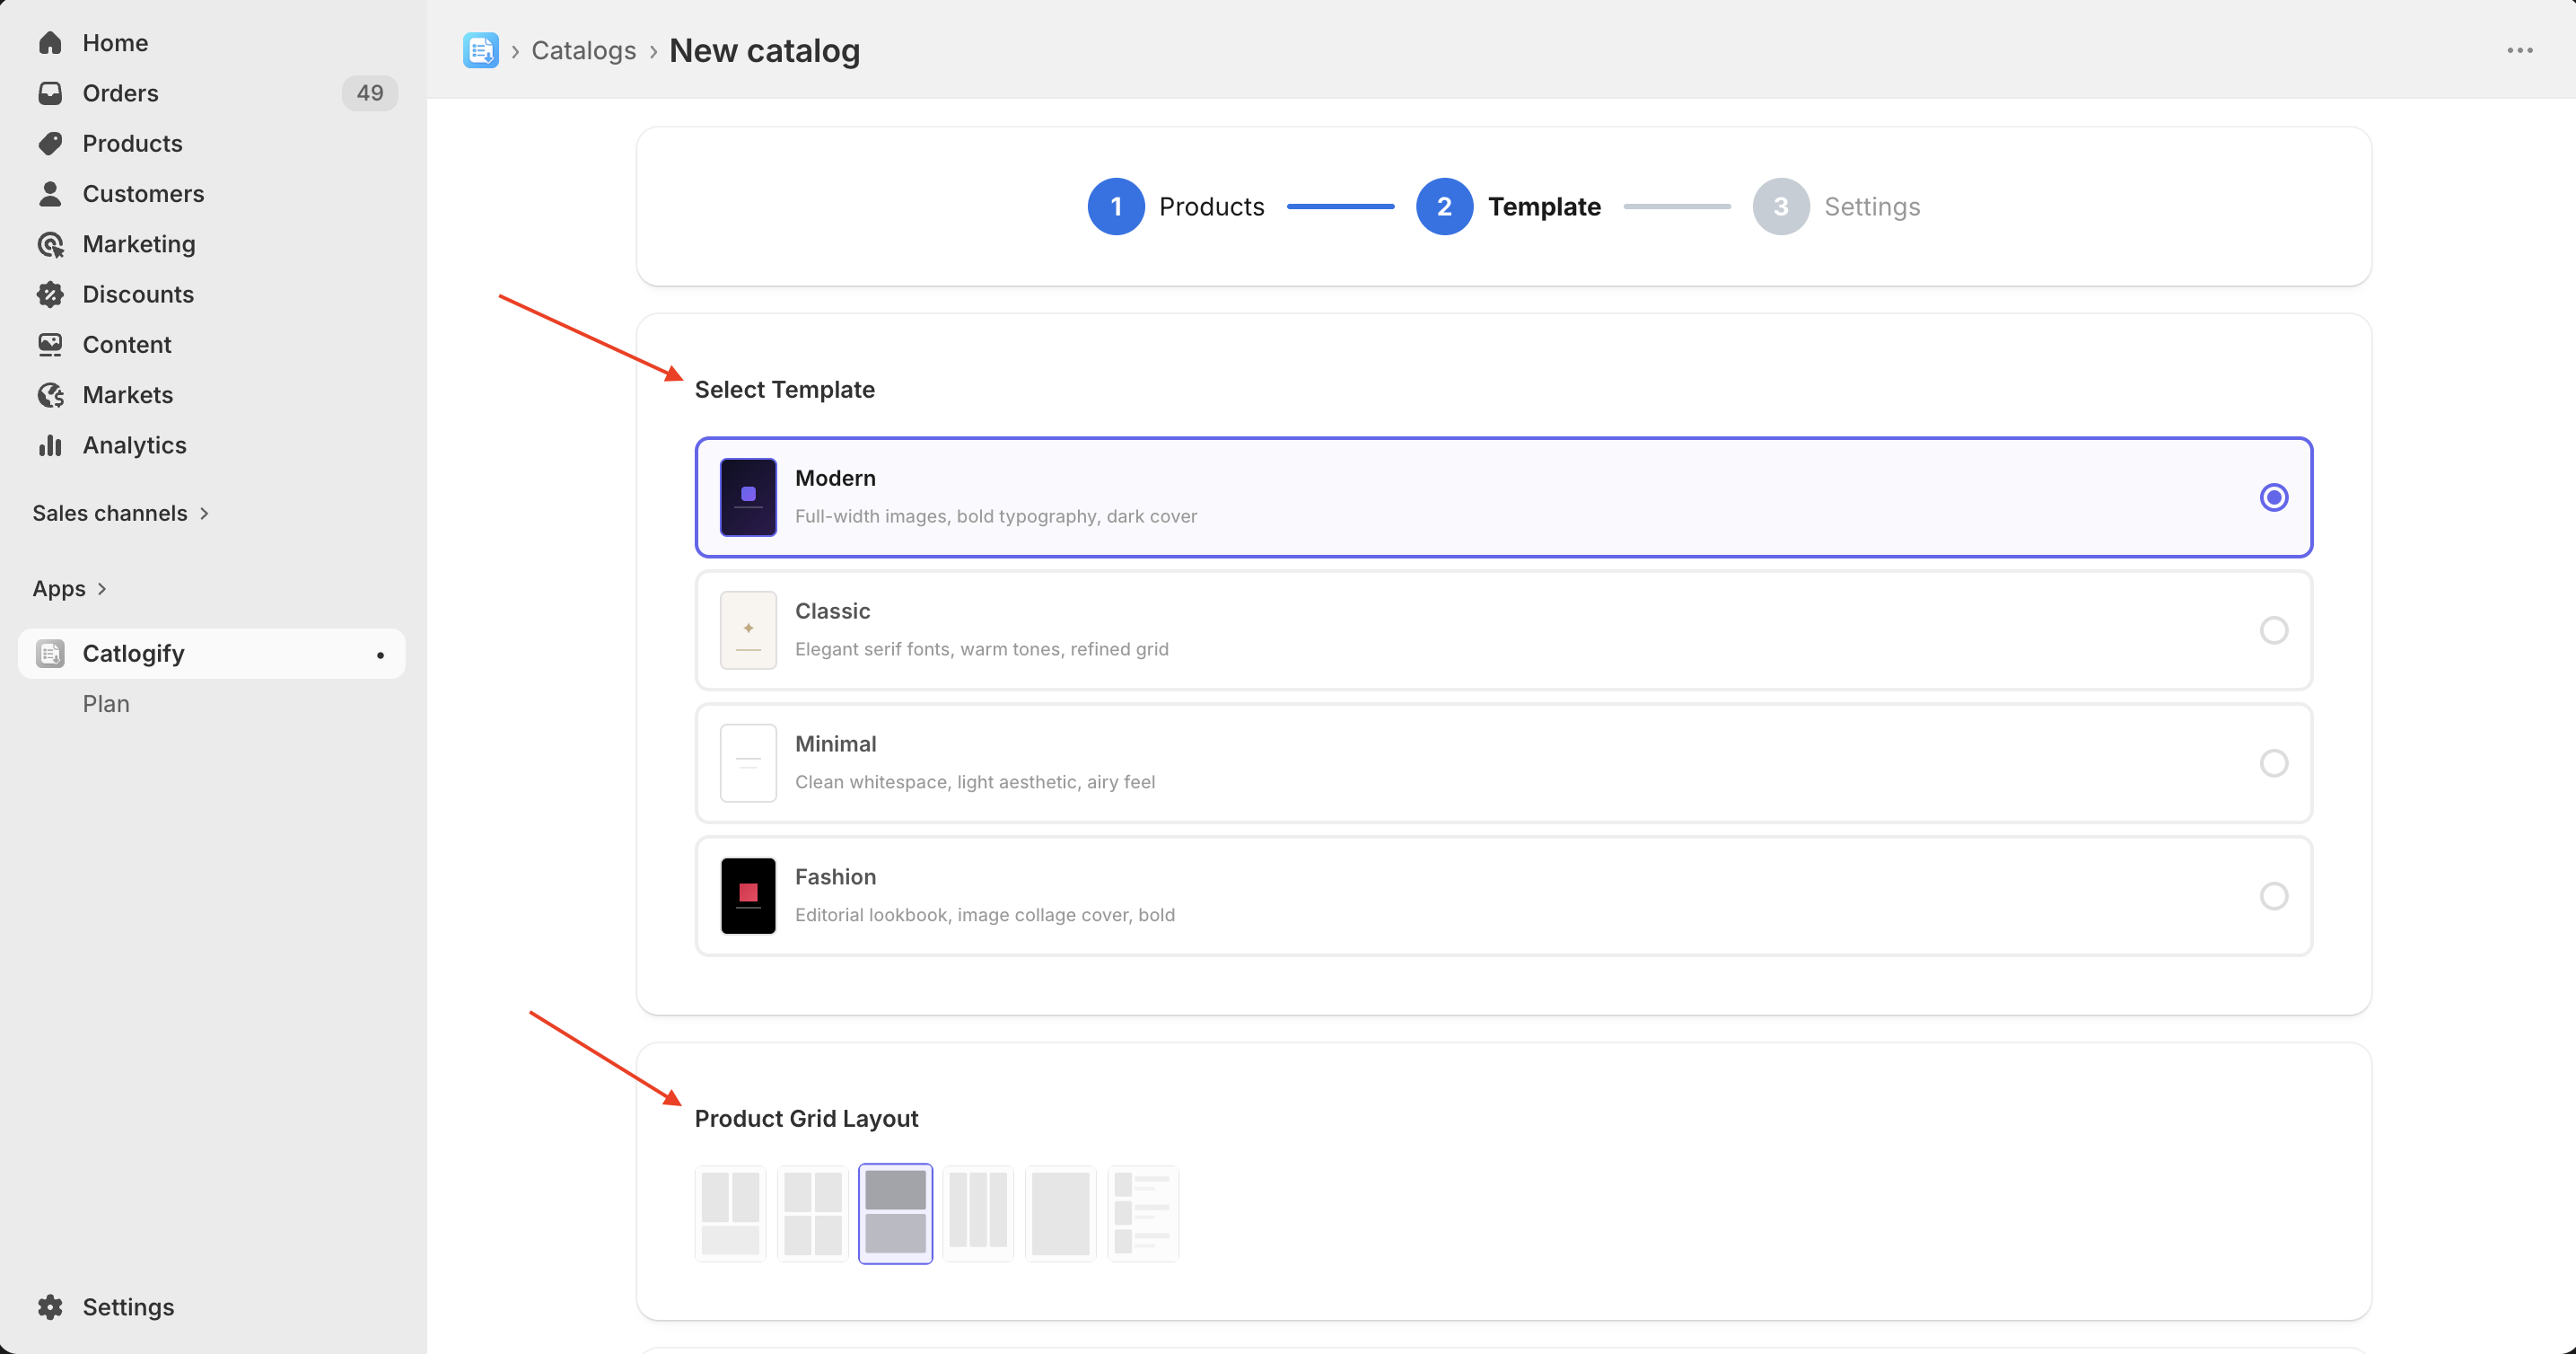Click the Product Grid Layout heading
This screenshot has width=2576, height=1354.
[806, 1119]
